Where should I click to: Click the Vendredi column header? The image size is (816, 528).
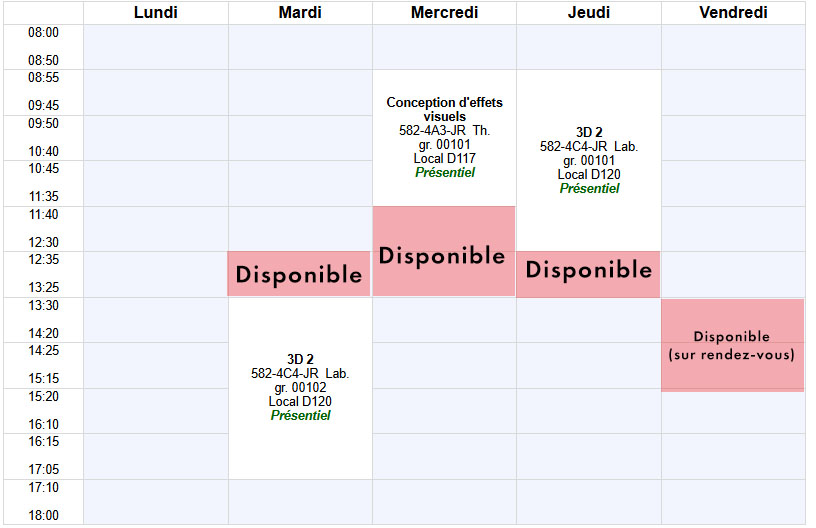(733, 13)
